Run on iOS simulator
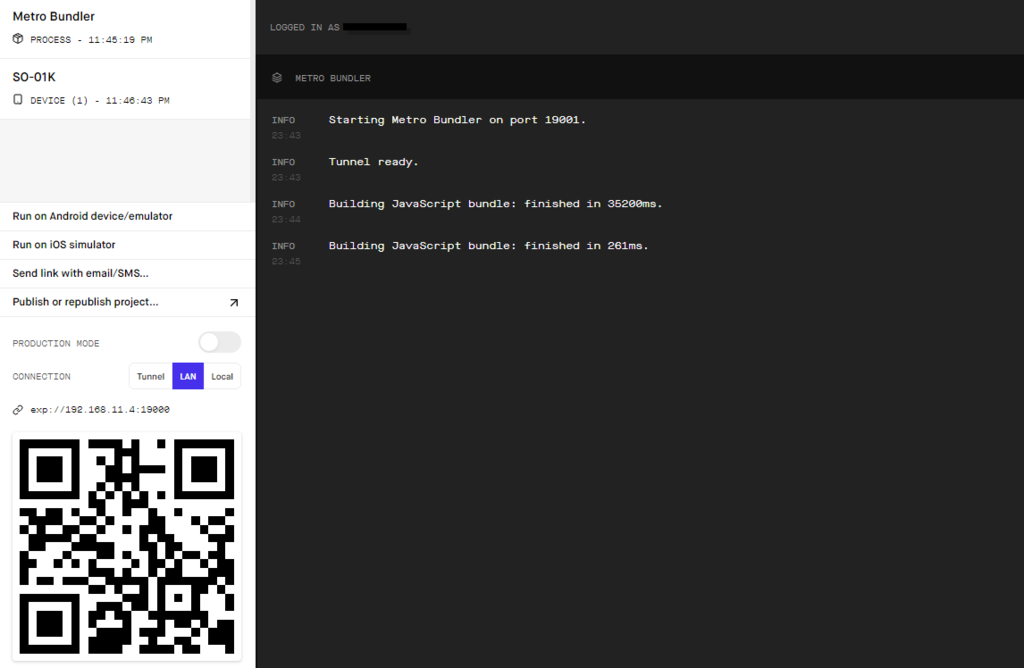This screenshot has height=668, width=1024. 127,245
